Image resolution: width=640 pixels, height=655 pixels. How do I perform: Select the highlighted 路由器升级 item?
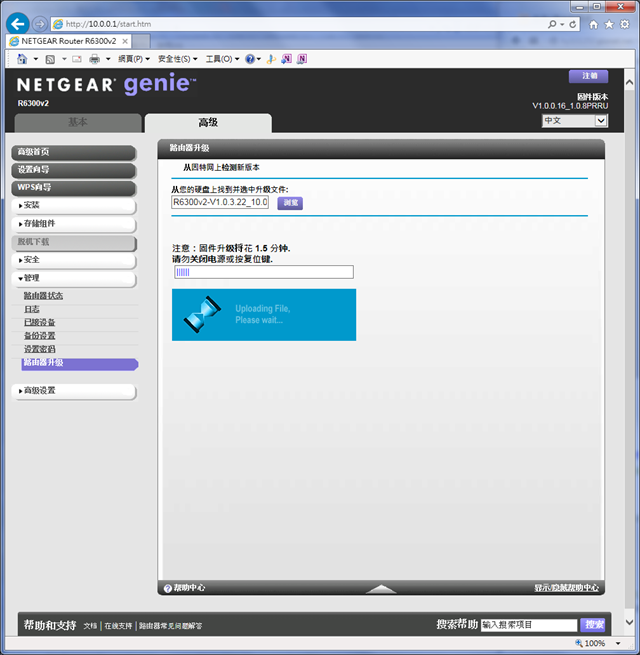coord(79,363)
